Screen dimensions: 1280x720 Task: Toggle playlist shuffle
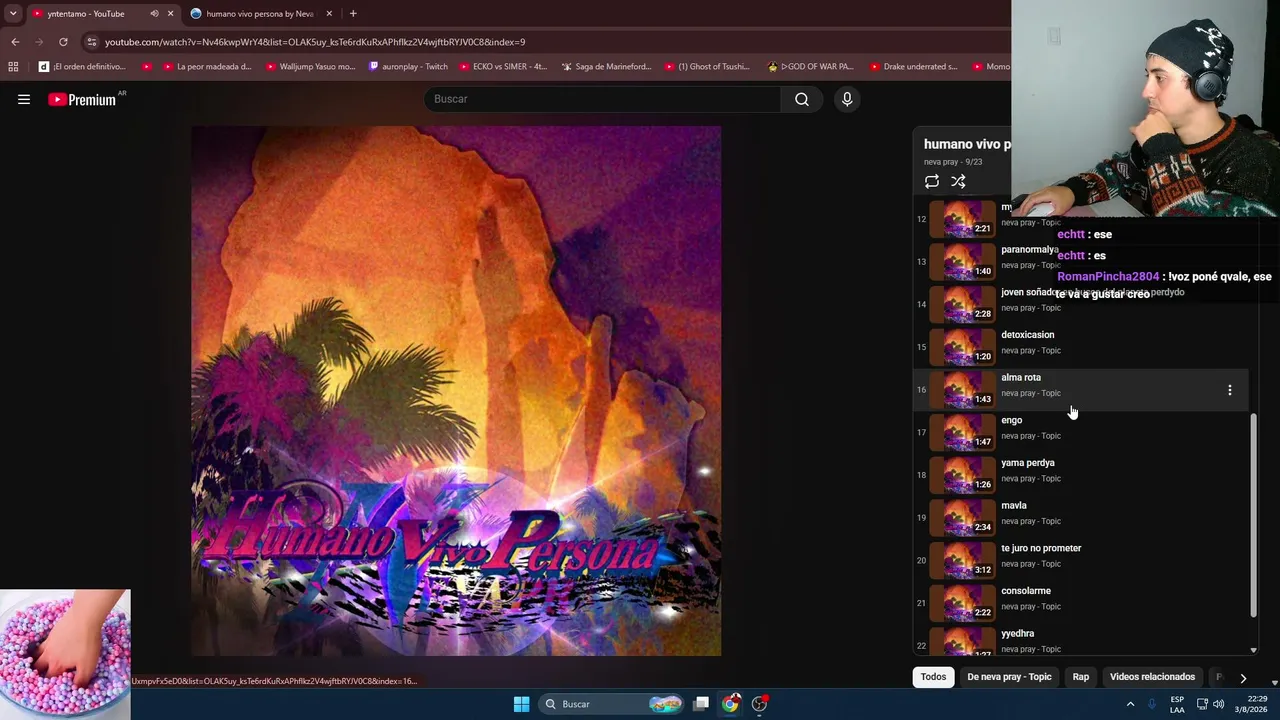(958, 182)
